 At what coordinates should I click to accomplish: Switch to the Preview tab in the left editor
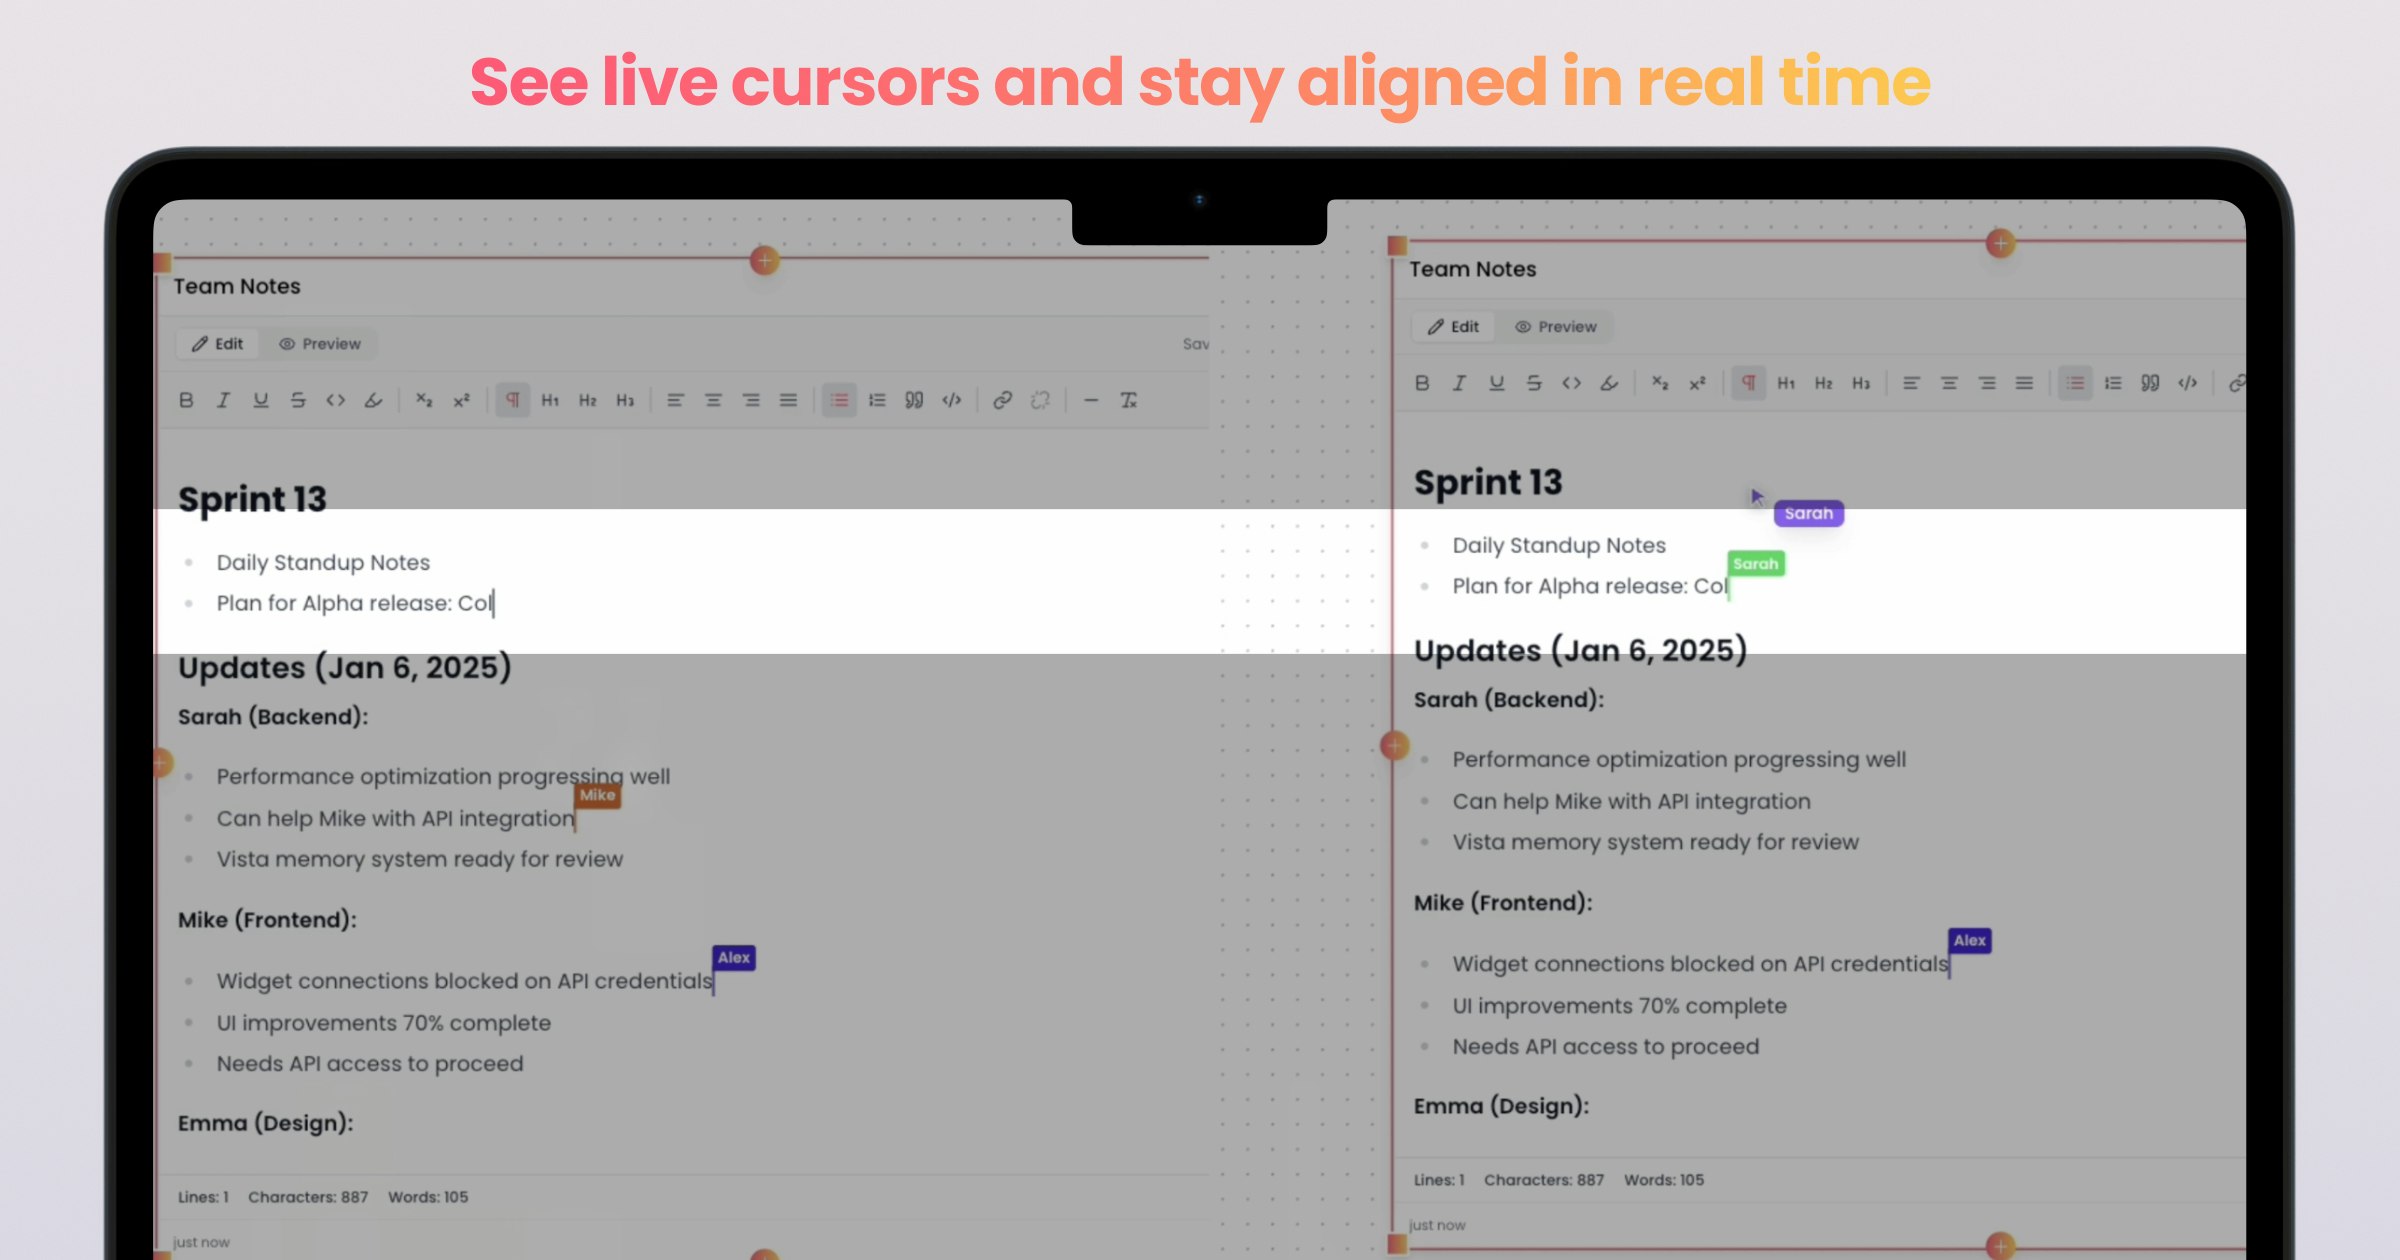[x=320, y=344]
